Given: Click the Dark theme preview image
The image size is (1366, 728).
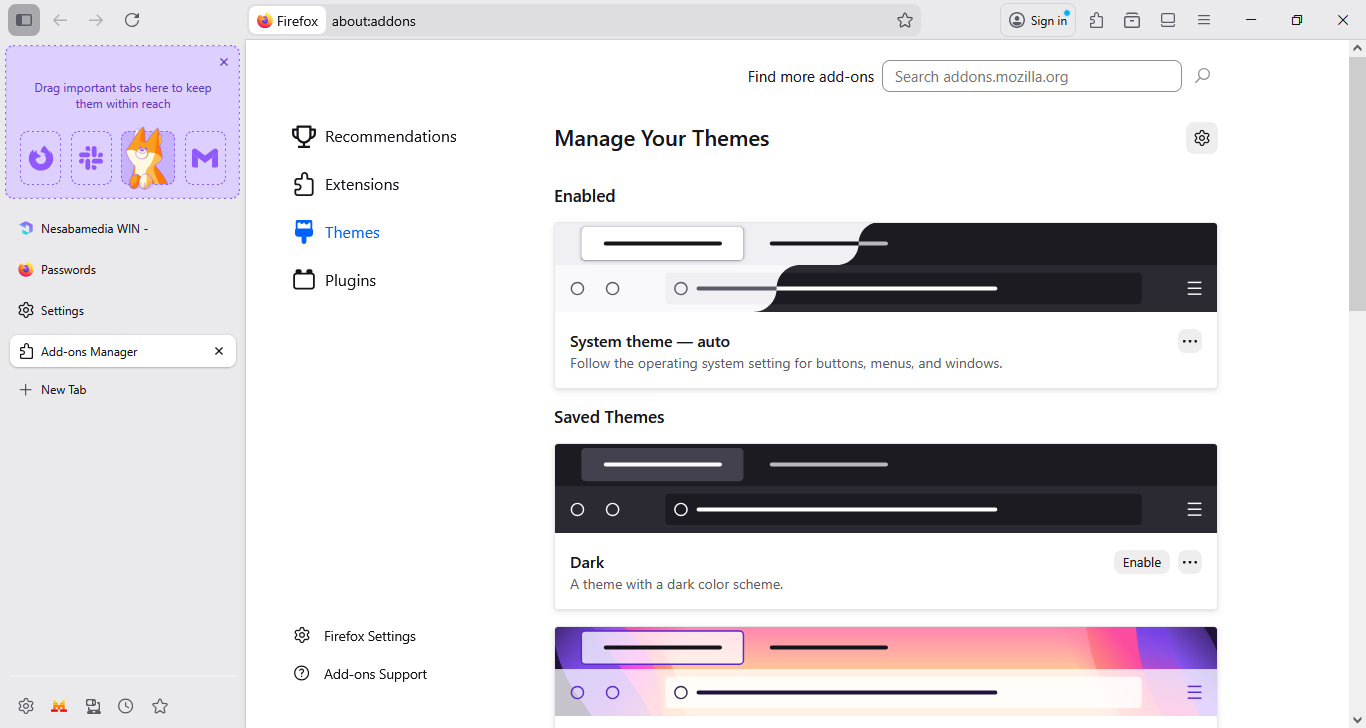Looking at the screenshot, I should click(885, 488).
